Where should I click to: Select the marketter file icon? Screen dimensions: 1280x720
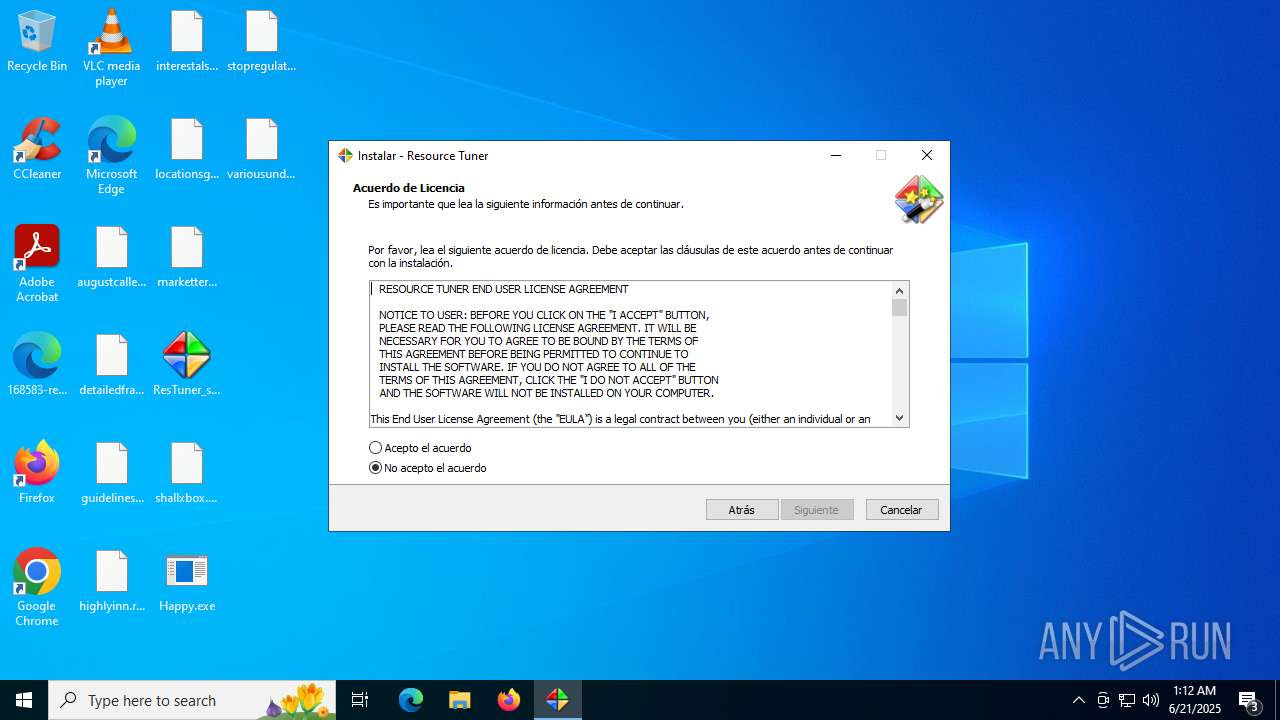[187, 257]
